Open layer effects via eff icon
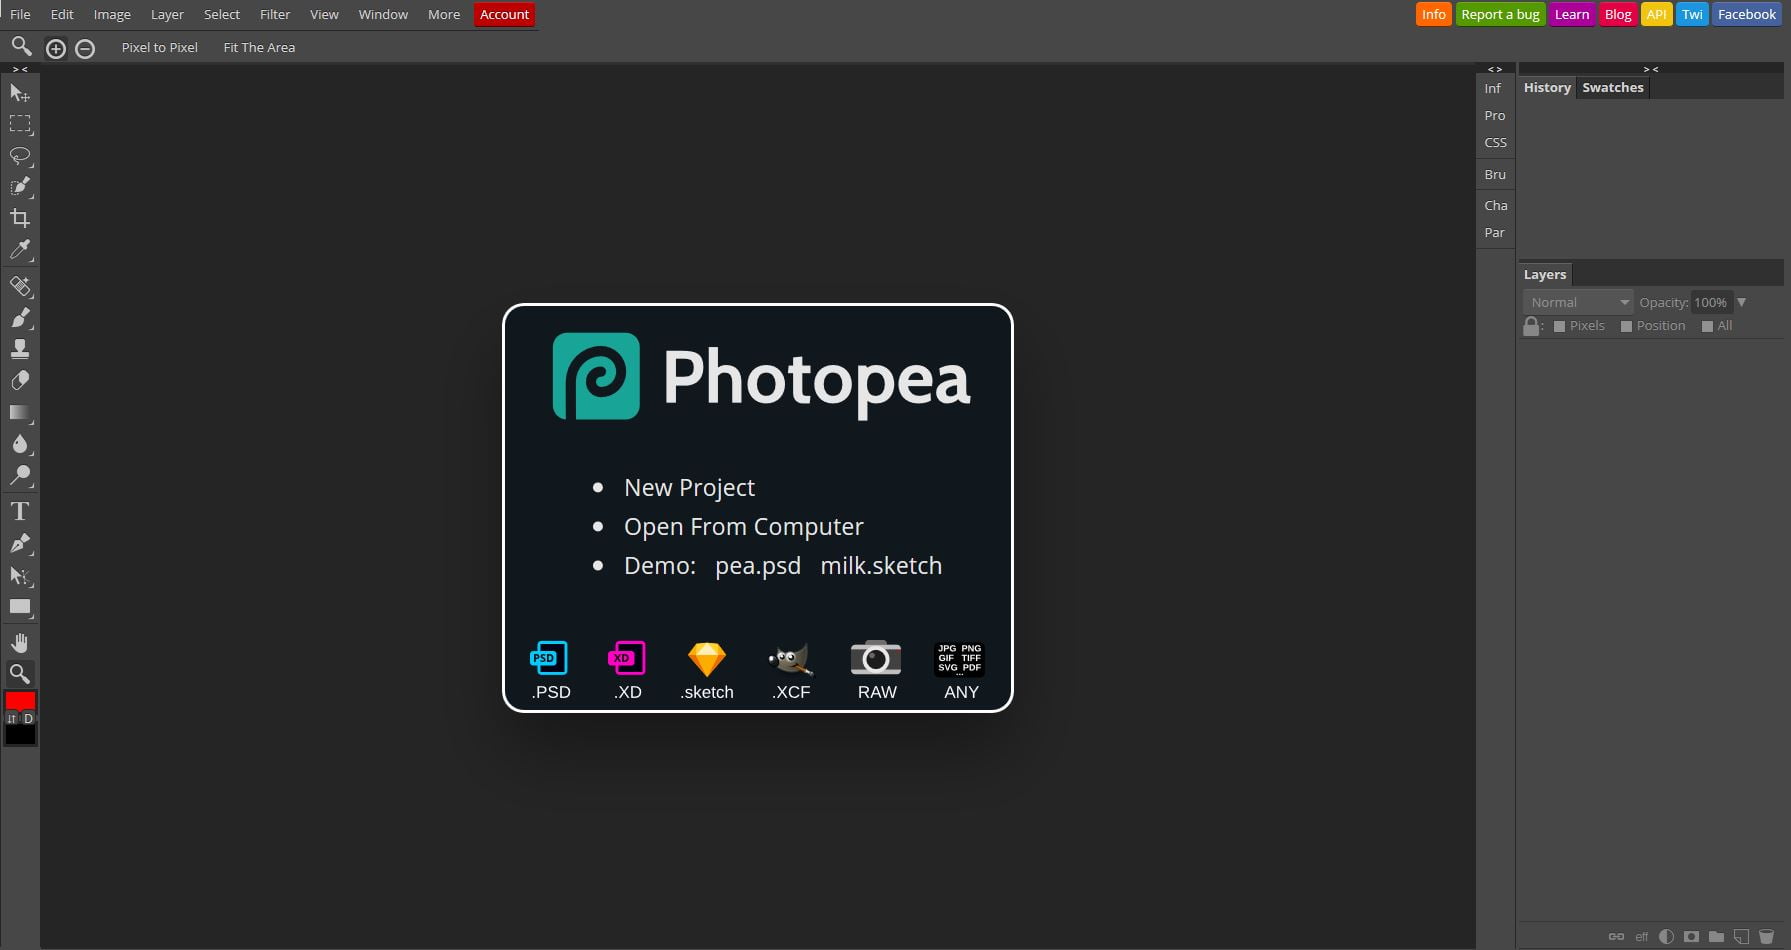The image size is (1791, 950). [x=1641, y=937]
